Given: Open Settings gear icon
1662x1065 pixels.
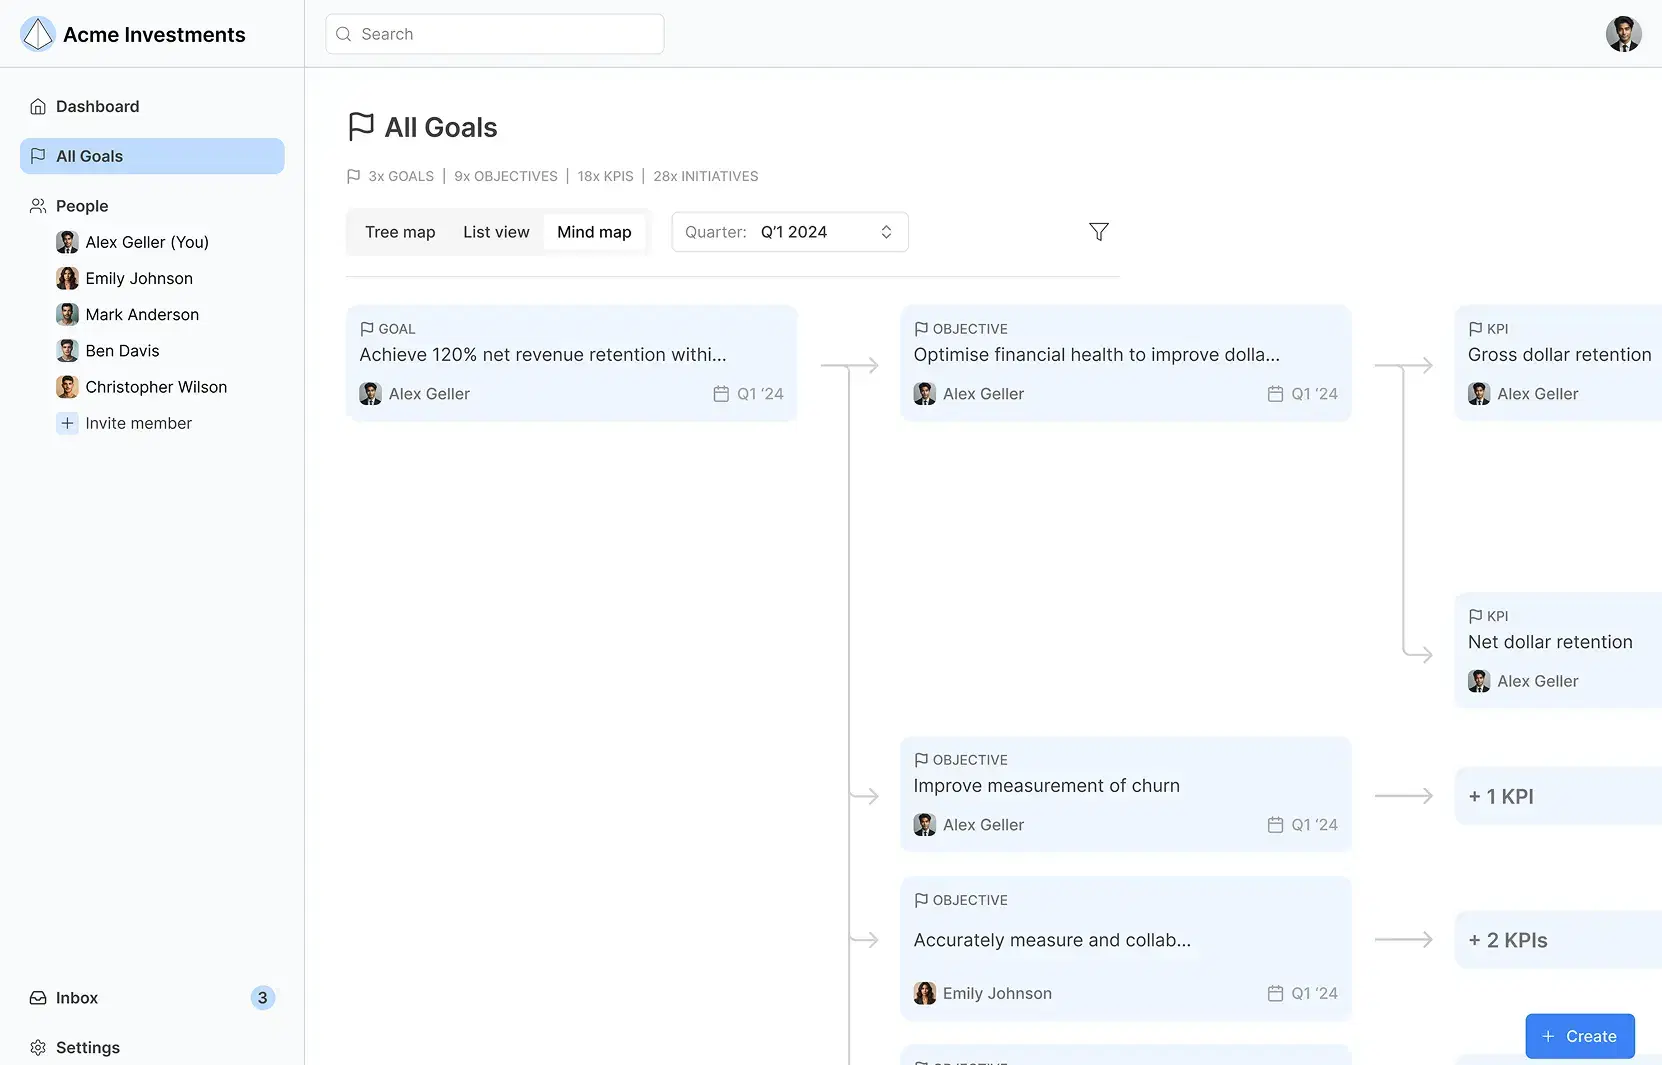Looking at the screenshot, I should tap(38, 1048).
